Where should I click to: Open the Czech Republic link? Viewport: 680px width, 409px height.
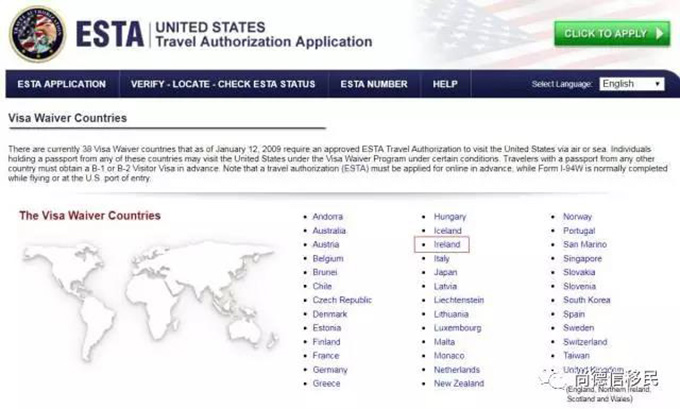point(341,300)
